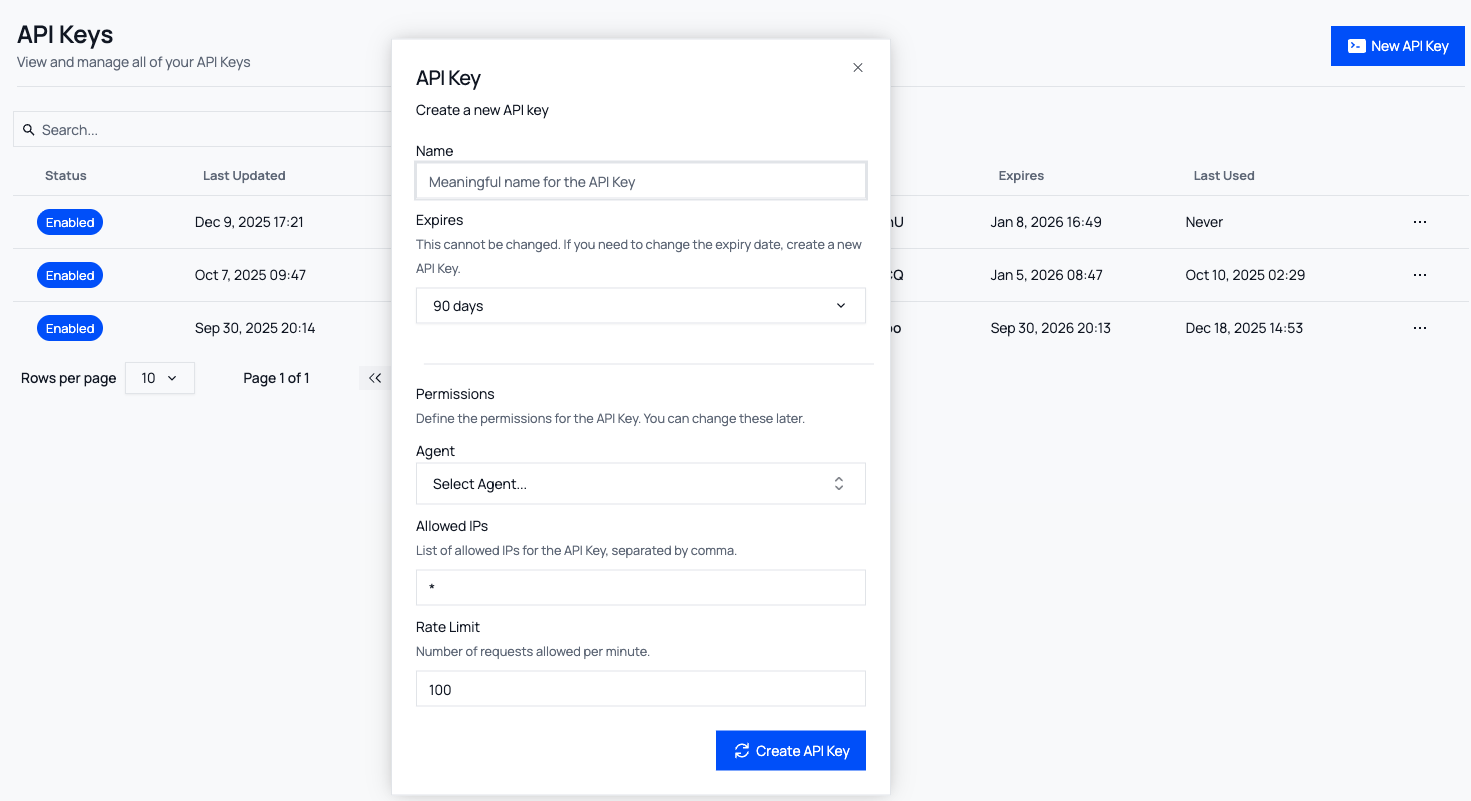Sort by the Last Updated column header

(x=244, y=176)
